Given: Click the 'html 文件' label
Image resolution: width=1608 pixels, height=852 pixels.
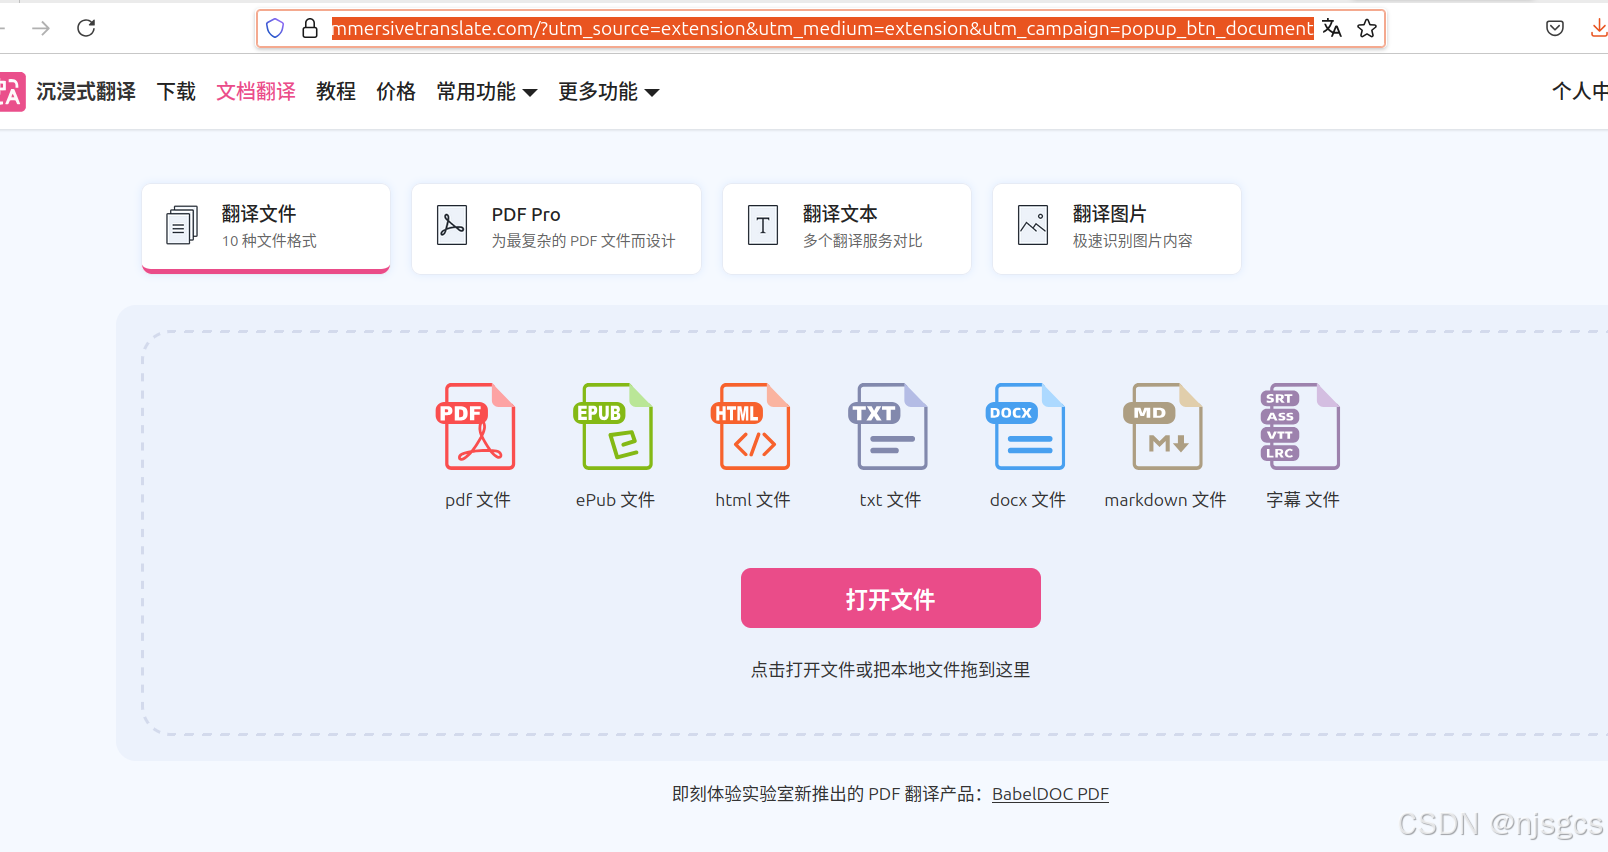Looking at the screenshot, I should coord(752,500).
